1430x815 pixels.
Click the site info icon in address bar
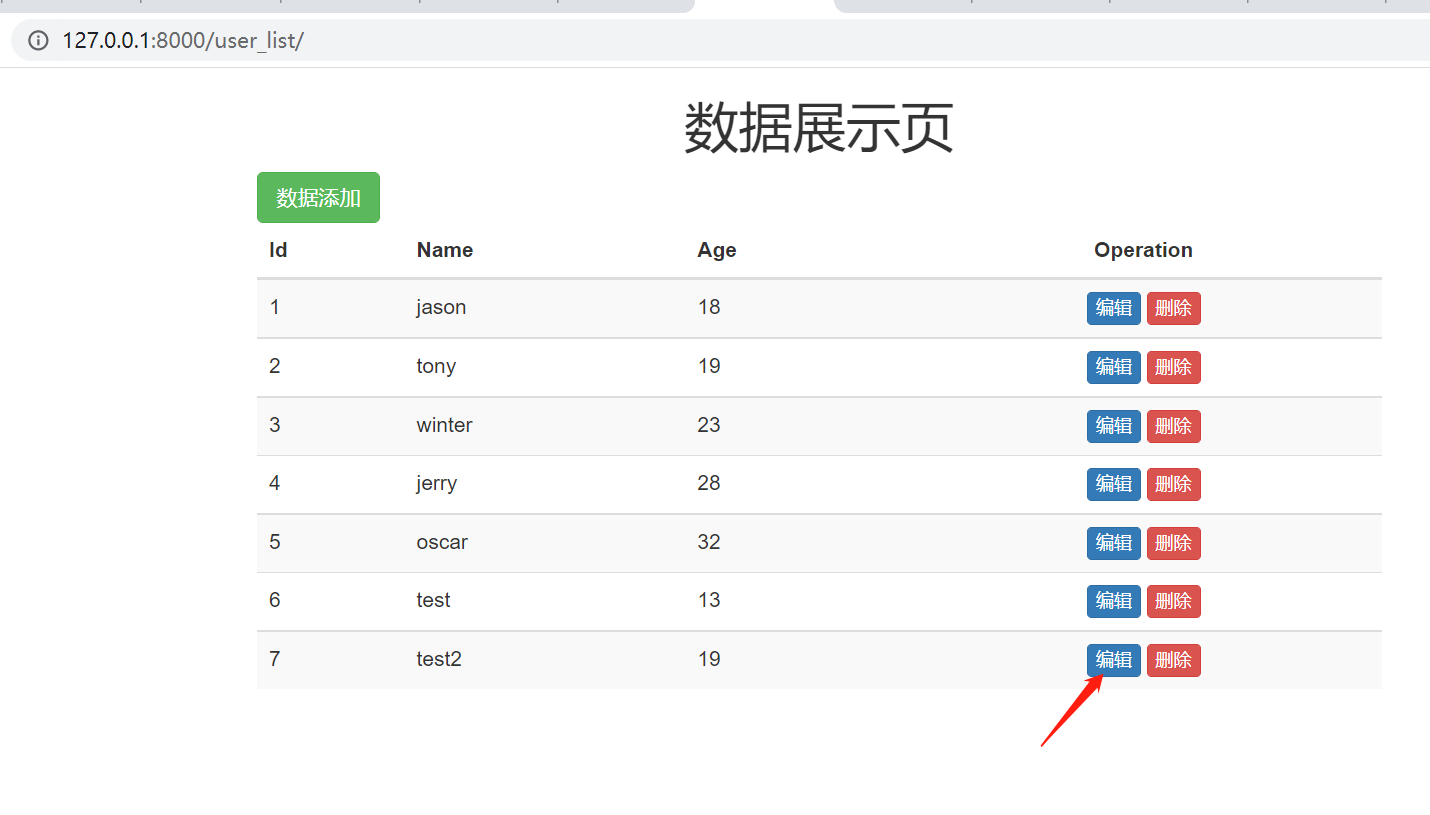(38, 41)
